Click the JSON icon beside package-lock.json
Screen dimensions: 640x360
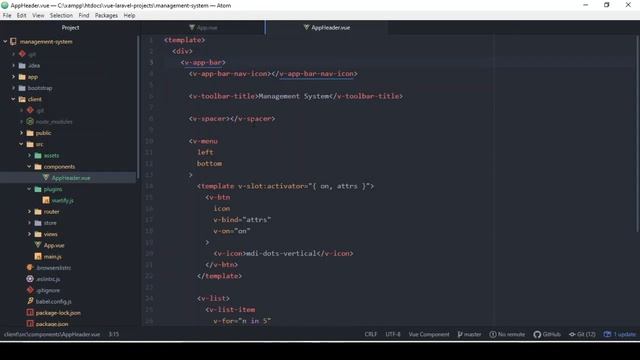click(30, 313)
